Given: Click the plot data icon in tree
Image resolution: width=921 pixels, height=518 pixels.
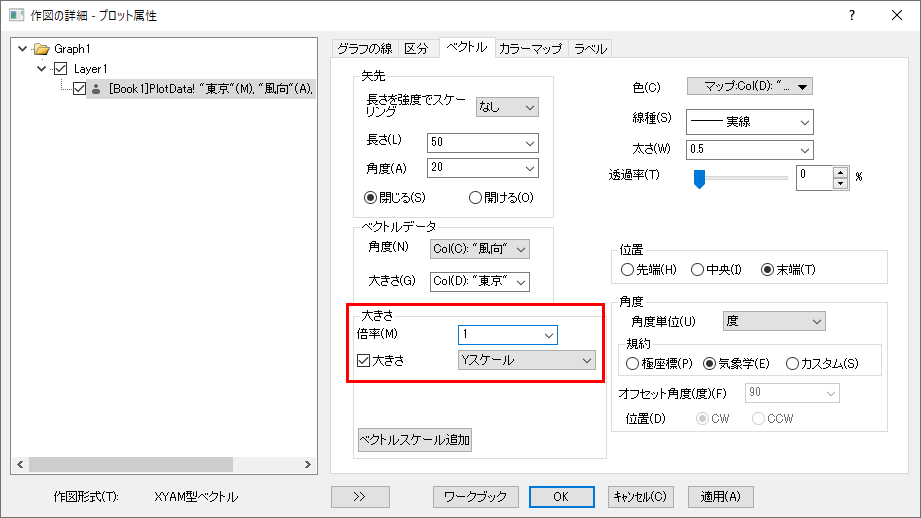Looking at the screenshot, I should [x=97, y=90].
